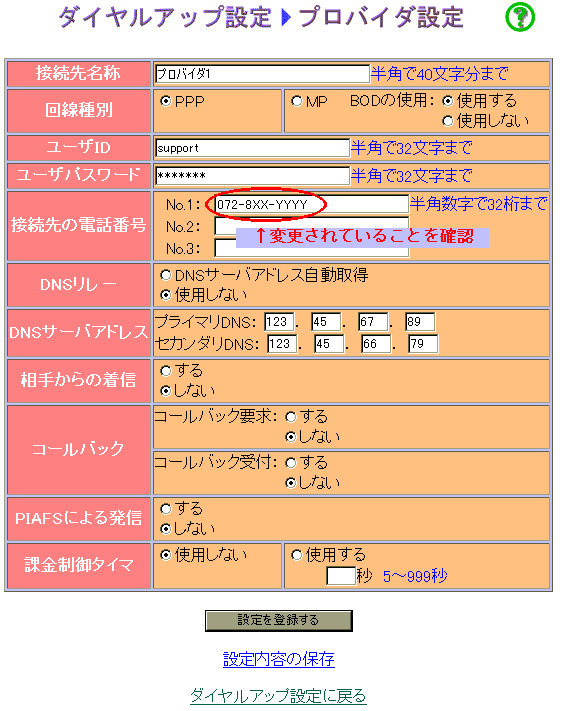Enable 課金制御タイマ 使用する option
Image resolution: width=574 pixels, height=711 pixels.
coord(297,555)
